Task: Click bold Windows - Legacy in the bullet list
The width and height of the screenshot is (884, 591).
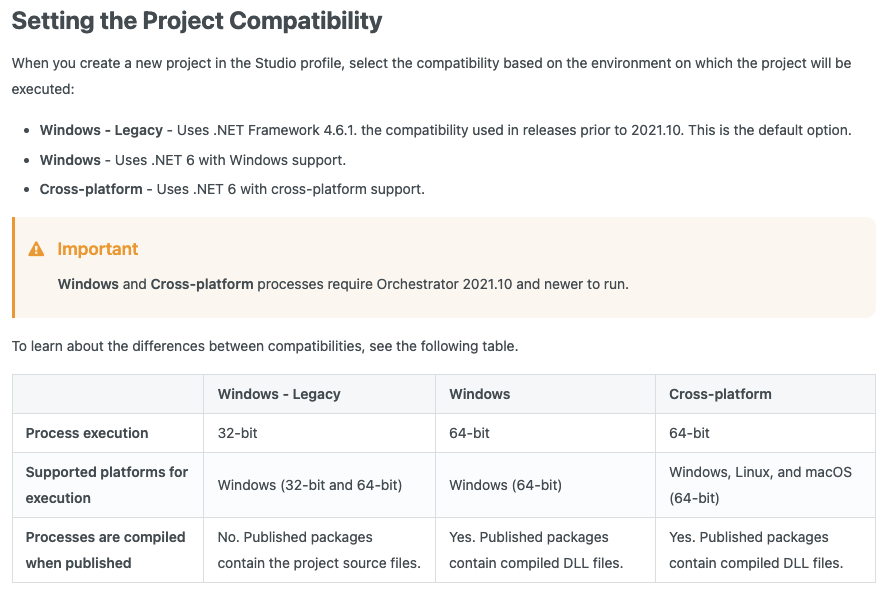Action: [x=100, y=130]
